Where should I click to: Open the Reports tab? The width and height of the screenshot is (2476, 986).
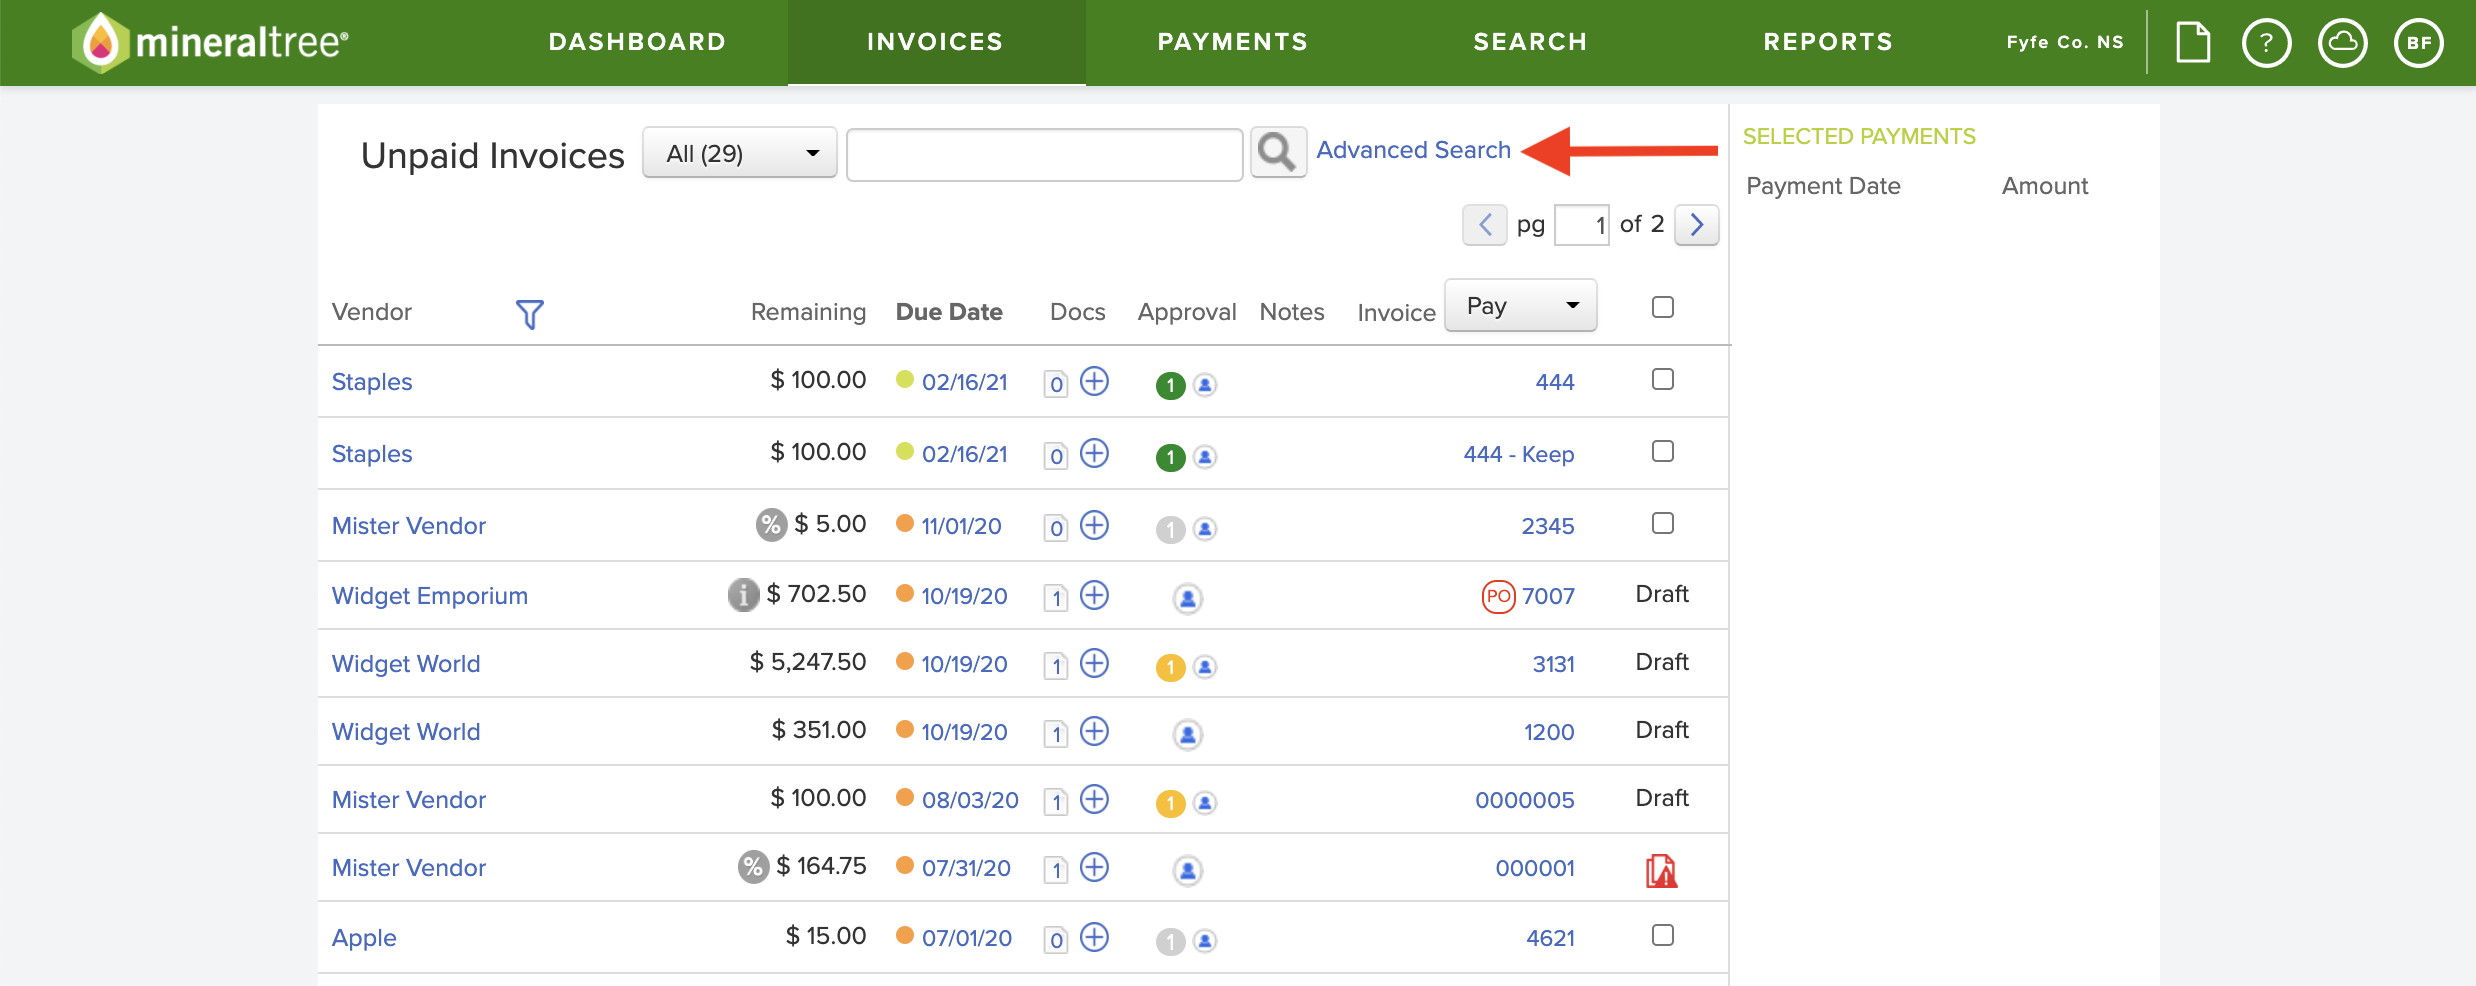click(1828, 42)
